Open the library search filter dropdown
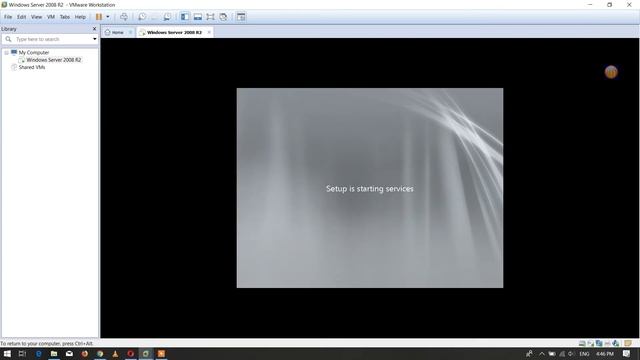The width and height of the screenshot is (640, 360). [95, 39]
